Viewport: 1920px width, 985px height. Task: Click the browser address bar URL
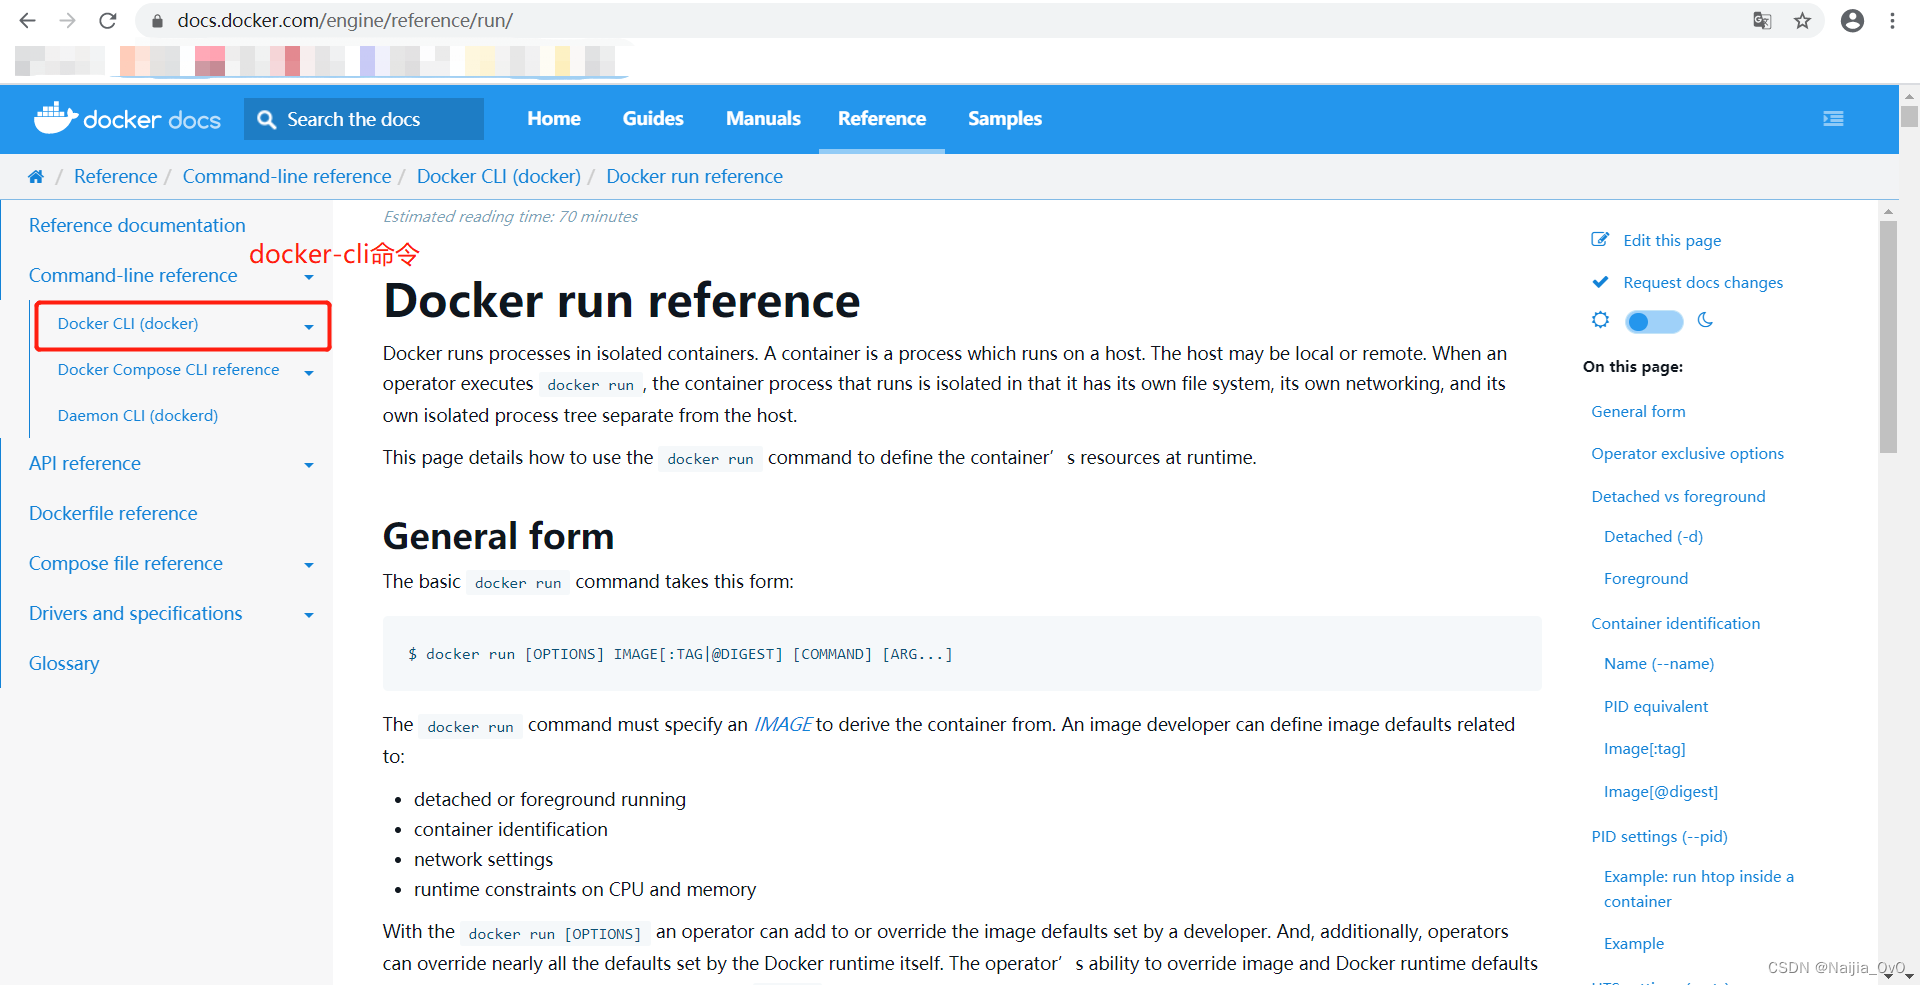[x=345, y=20]
